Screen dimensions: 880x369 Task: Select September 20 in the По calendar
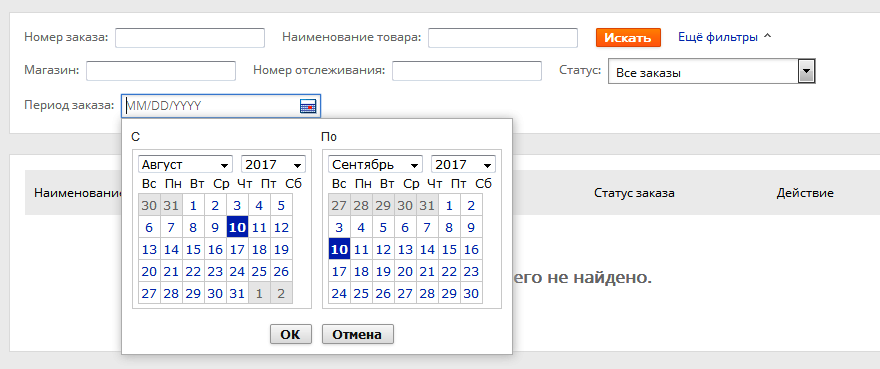pos(405,271)
